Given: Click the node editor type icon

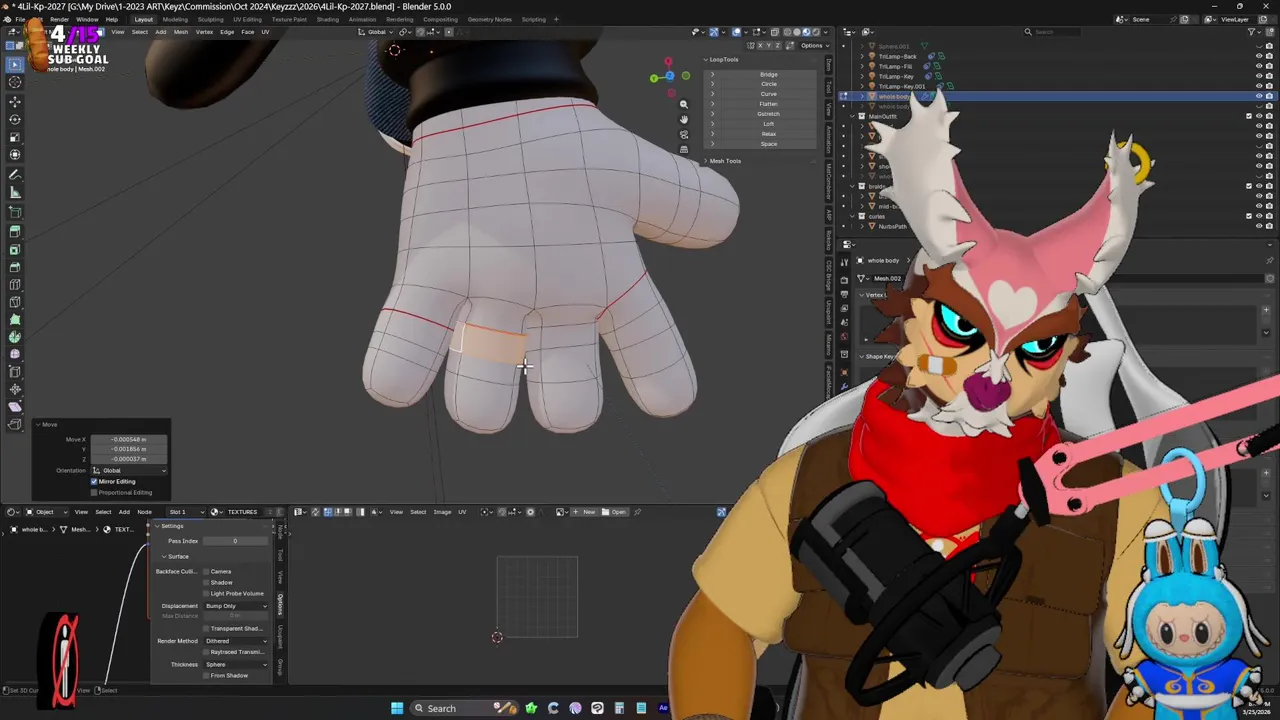Looking at the screenshot, I should (x=14, y=512).
